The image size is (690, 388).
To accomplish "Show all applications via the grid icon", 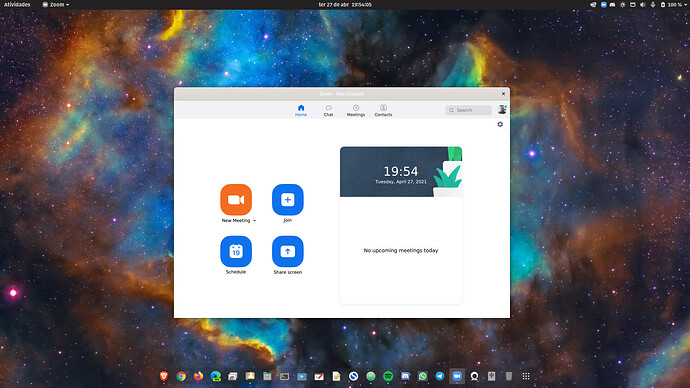I will pyautogui.click(x=526, y=376).
